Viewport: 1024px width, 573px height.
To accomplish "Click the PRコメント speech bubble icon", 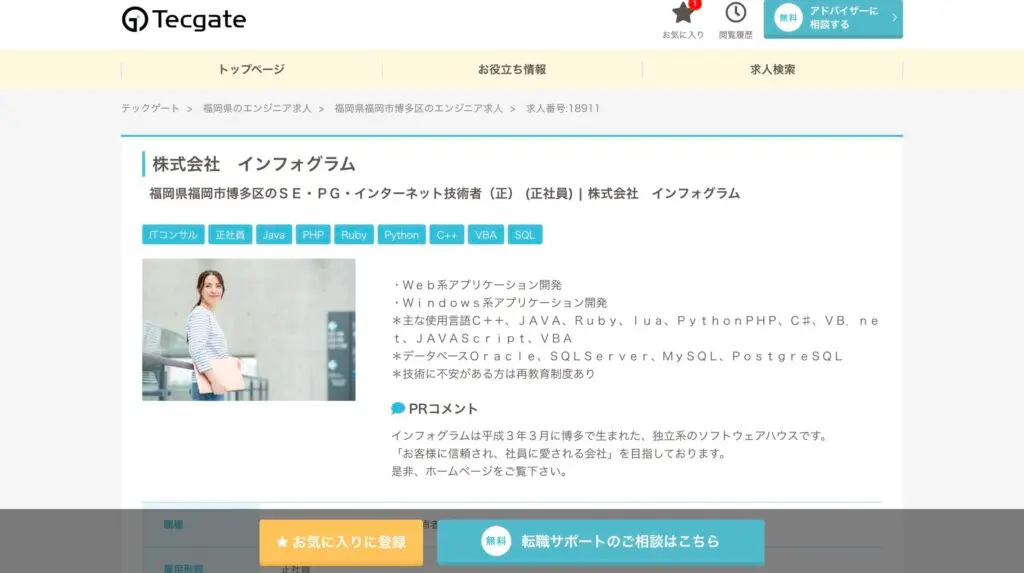I will tap(398, 408).
